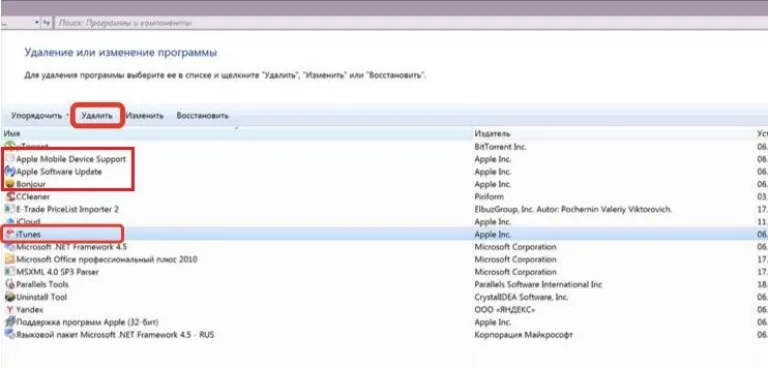Expand the address history dropdown arrow

[x=37, y=23]
